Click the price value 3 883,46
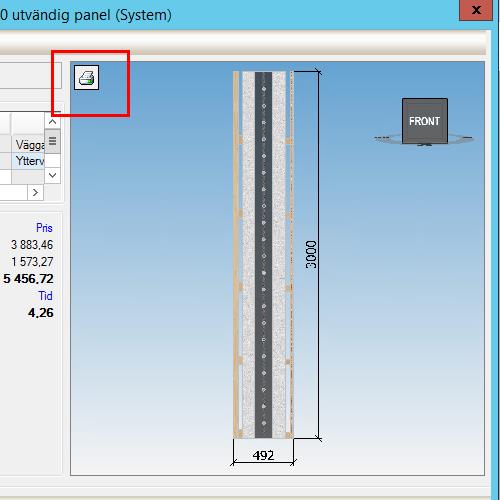The image size is (500, 500). tap(32, 245)
